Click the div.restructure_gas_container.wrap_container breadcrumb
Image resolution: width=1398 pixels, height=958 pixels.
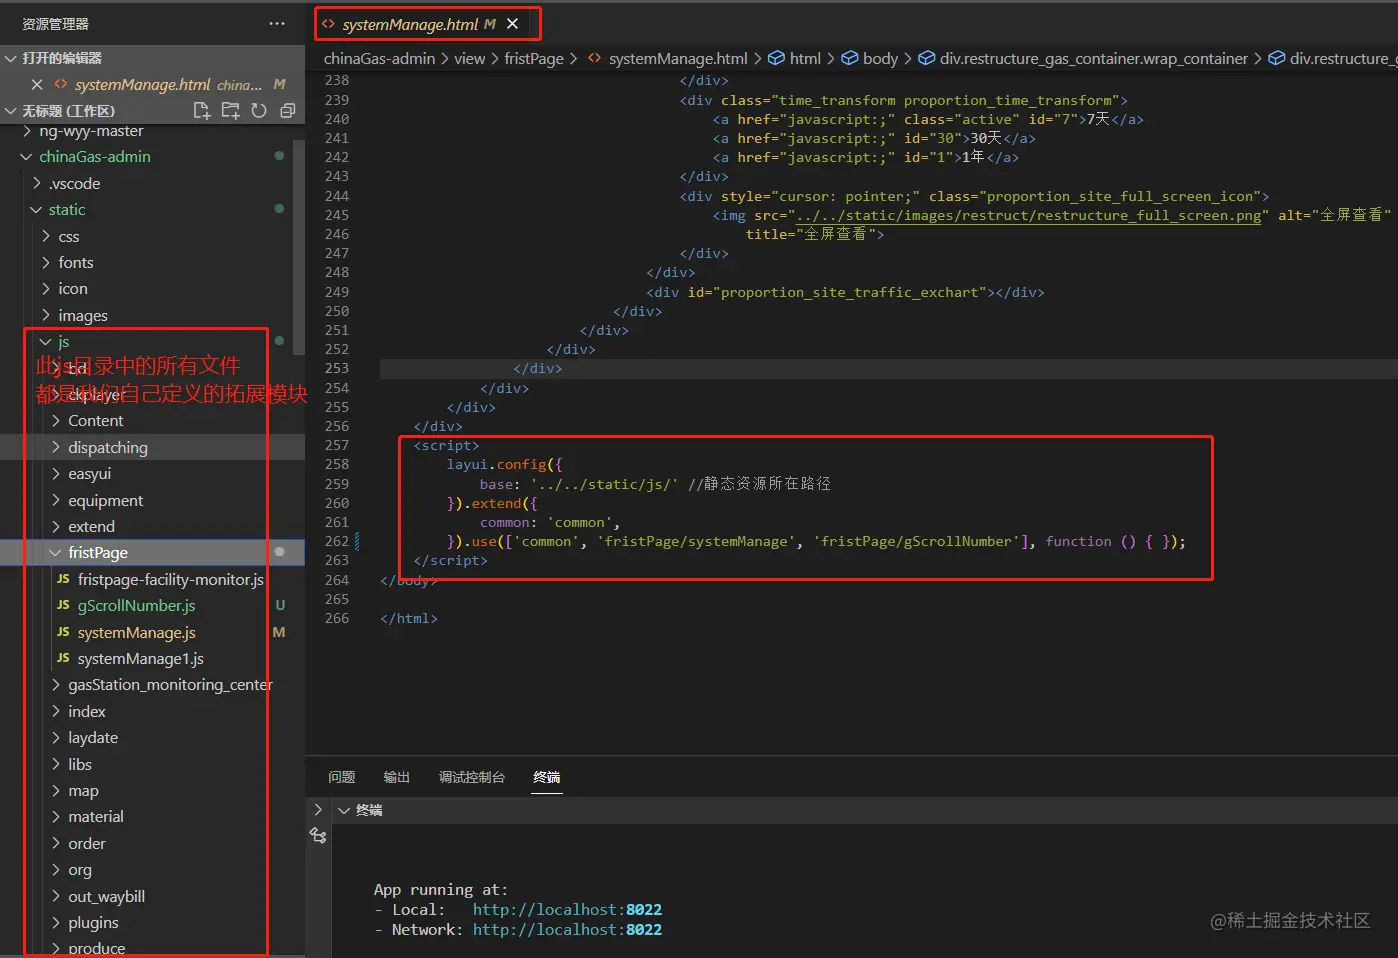pyautogui.click(x=1093, y=59)
